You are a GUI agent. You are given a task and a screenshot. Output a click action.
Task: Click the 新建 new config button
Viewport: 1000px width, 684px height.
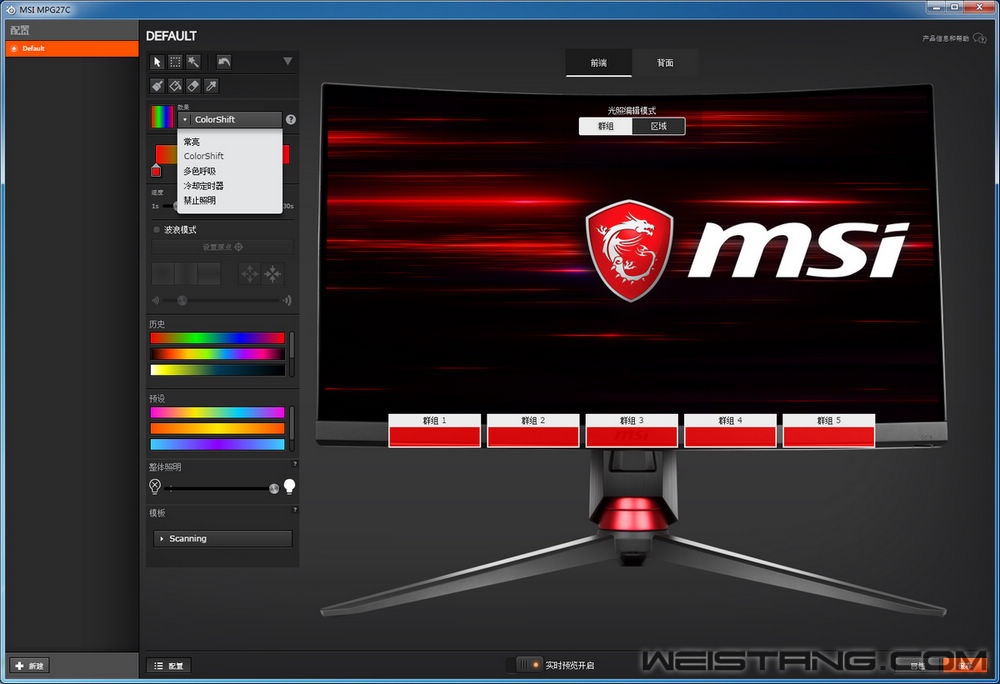[29, 666]
